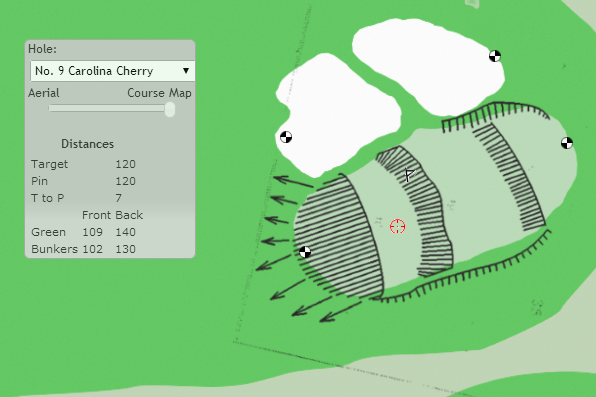Click the T to P distance value
Viewport: 596px width, 397px height.
pyautogui.click(x=119, y=198)
